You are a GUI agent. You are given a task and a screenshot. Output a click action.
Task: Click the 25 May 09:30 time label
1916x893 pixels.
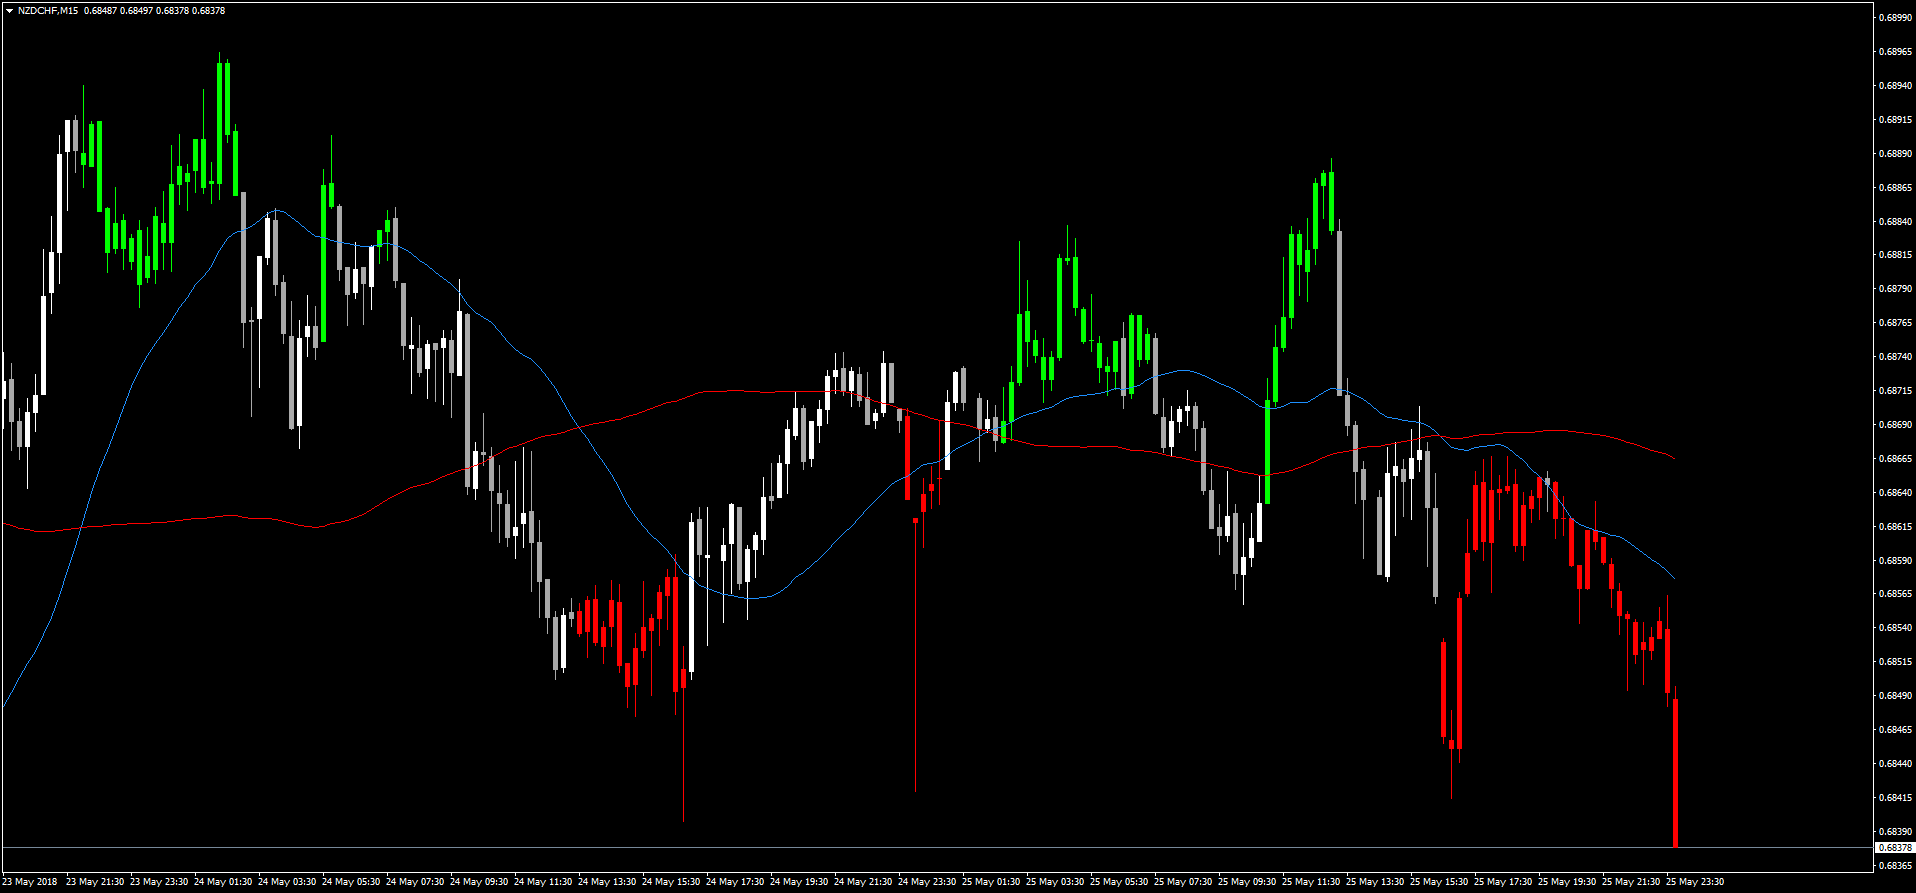1247,882
